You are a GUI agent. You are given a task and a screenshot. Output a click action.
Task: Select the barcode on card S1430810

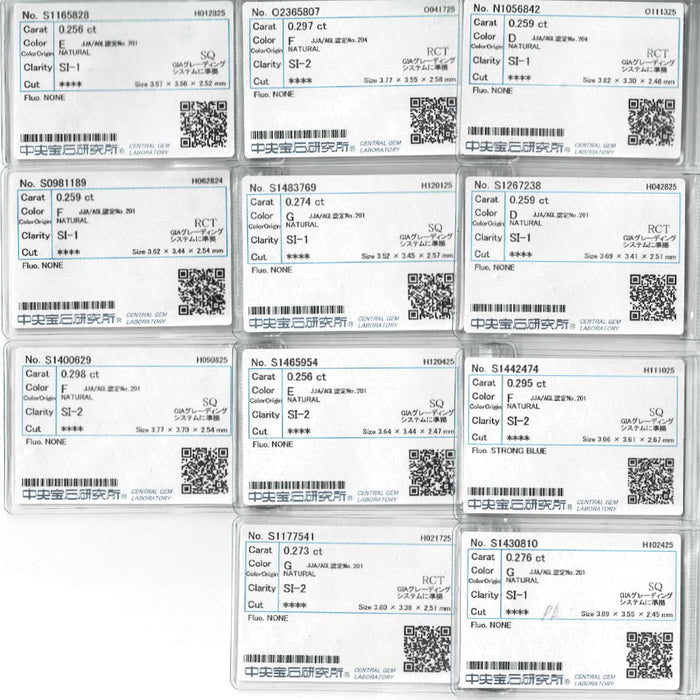pyautogui.click(x=514, y=666)
